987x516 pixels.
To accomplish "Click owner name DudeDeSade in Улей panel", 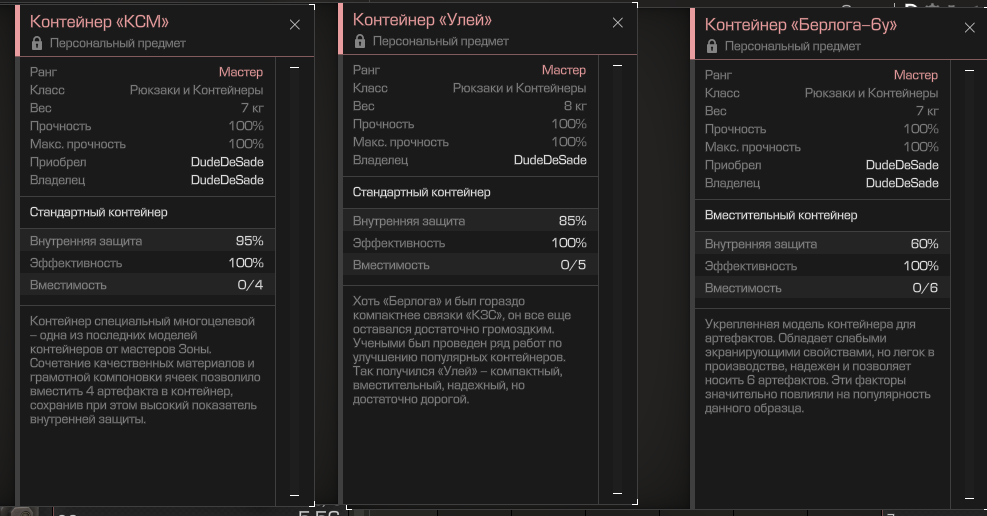I will click(550, 160).
